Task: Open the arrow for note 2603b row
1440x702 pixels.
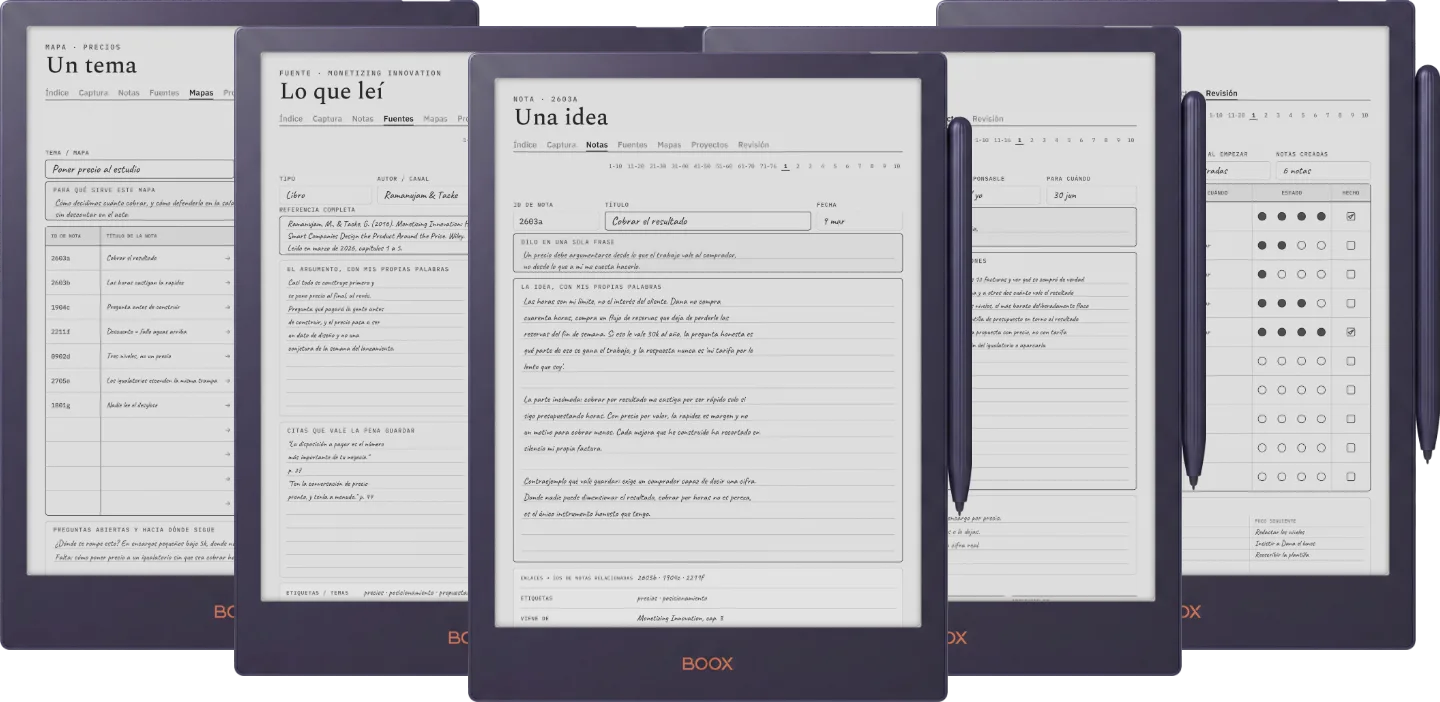Action: coord(228,283)
